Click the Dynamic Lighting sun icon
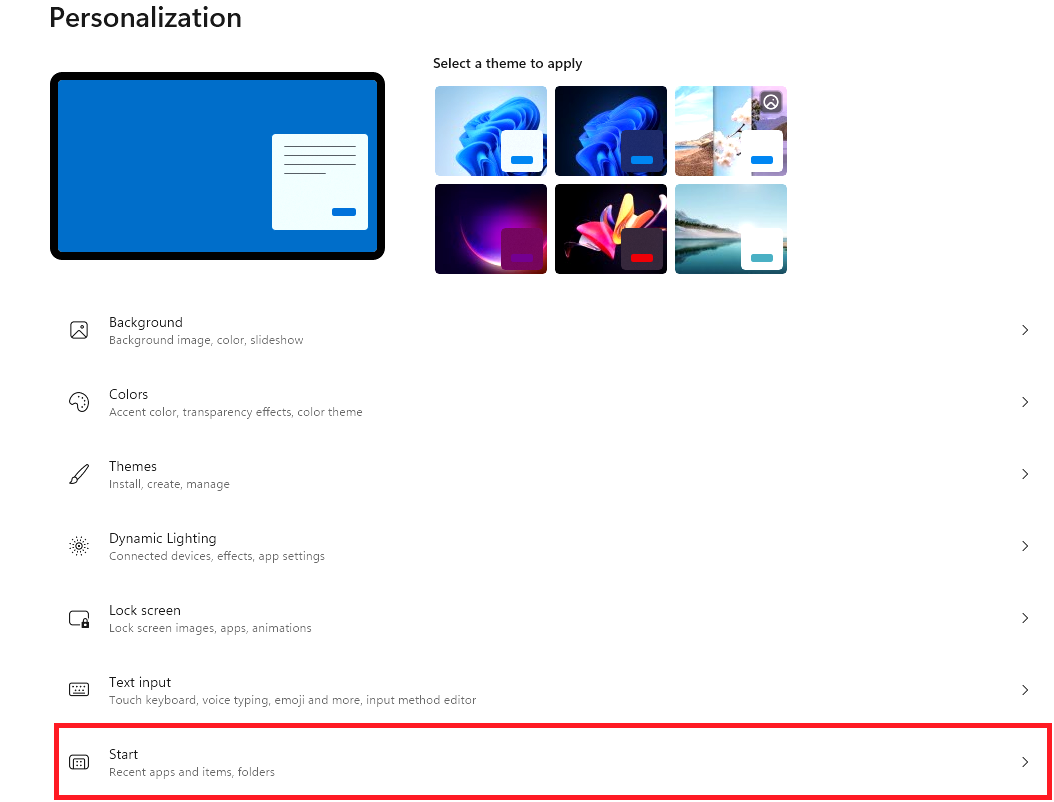 coord(79,546)
